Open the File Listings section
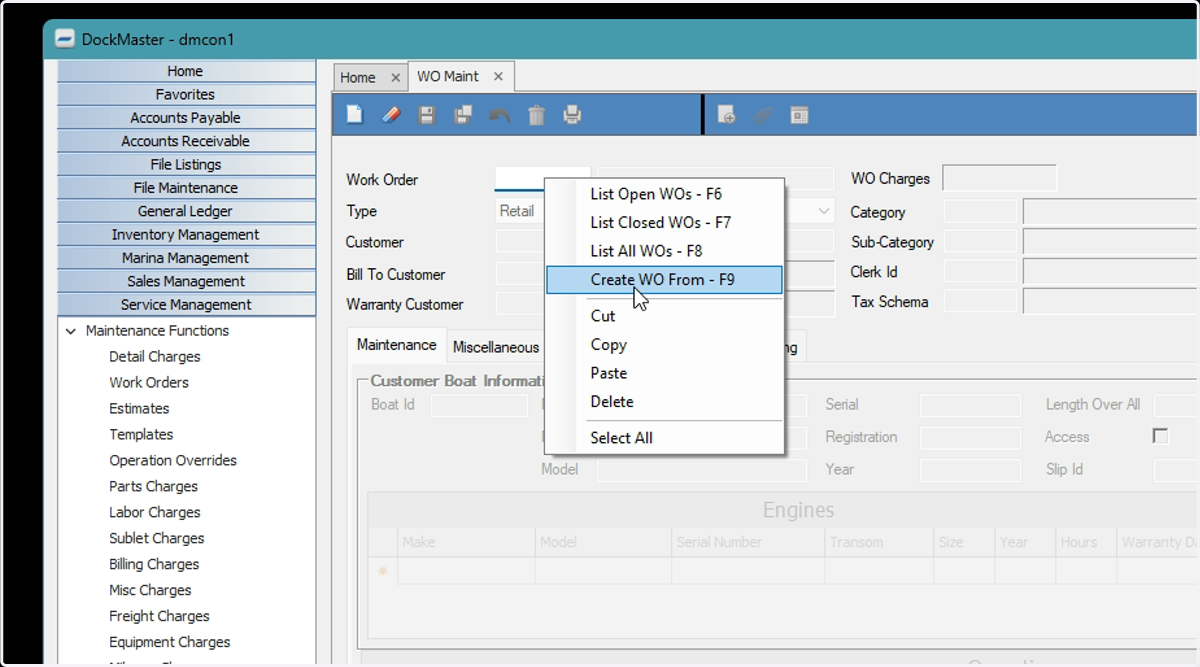1200x667 pixels. pos(185,164)
